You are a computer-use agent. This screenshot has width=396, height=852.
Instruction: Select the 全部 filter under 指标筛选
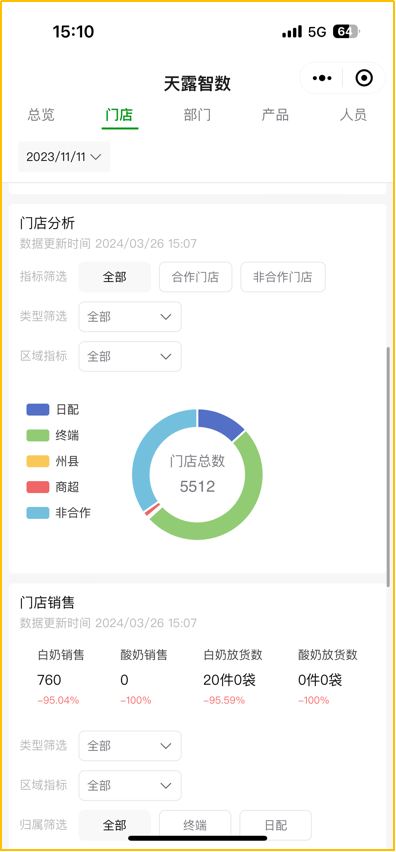[x=115, y=277]
